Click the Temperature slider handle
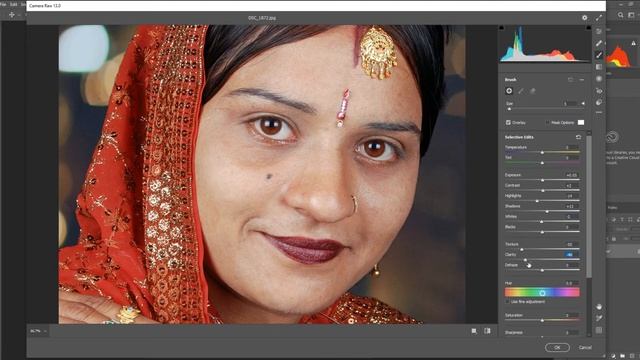The image size is (640, 360). 542,152
